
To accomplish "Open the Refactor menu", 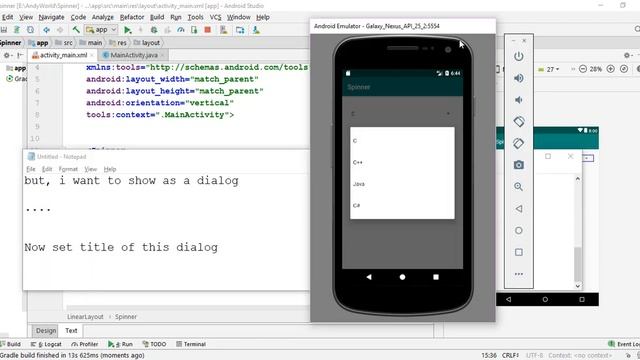I will point(132,17).
